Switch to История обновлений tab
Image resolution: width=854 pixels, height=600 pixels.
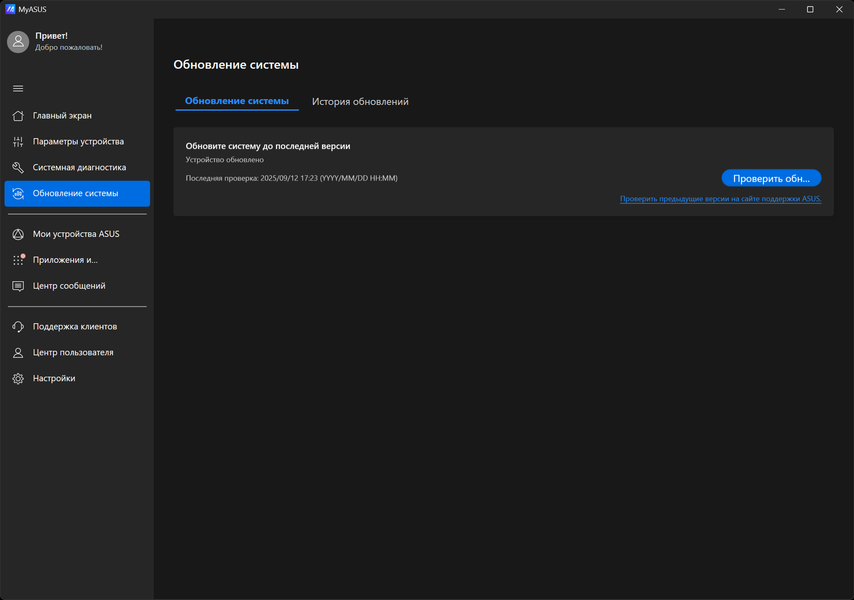[360, 102]
